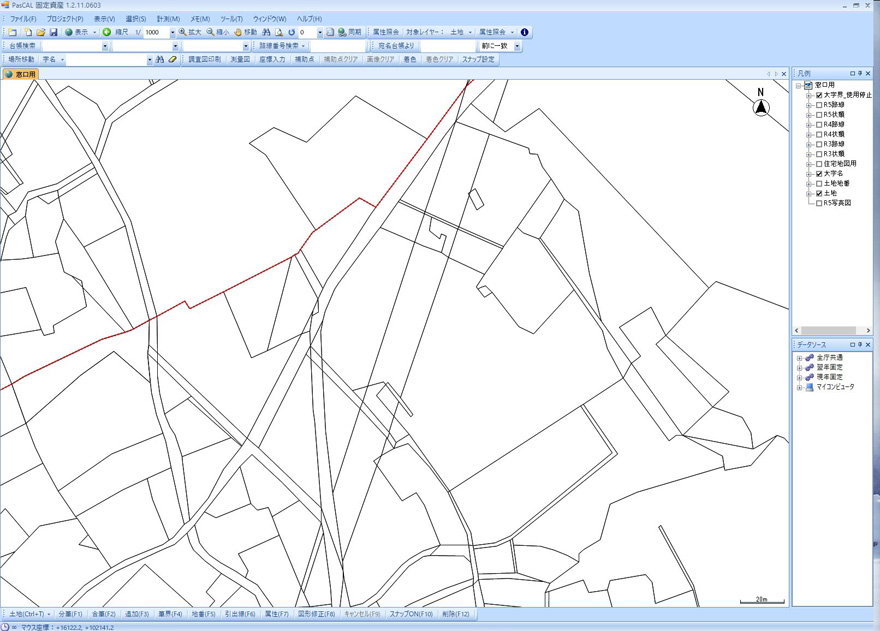The image size is (880, 631).
Task: Select the 移動 pan hand tool
Action: coord(245,33)
